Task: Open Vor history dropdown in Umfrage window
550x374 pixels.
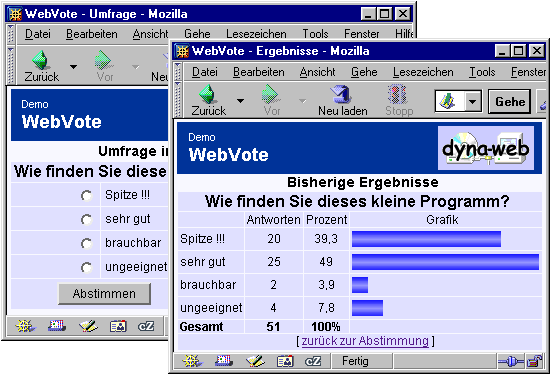Action: pos(135,67)
